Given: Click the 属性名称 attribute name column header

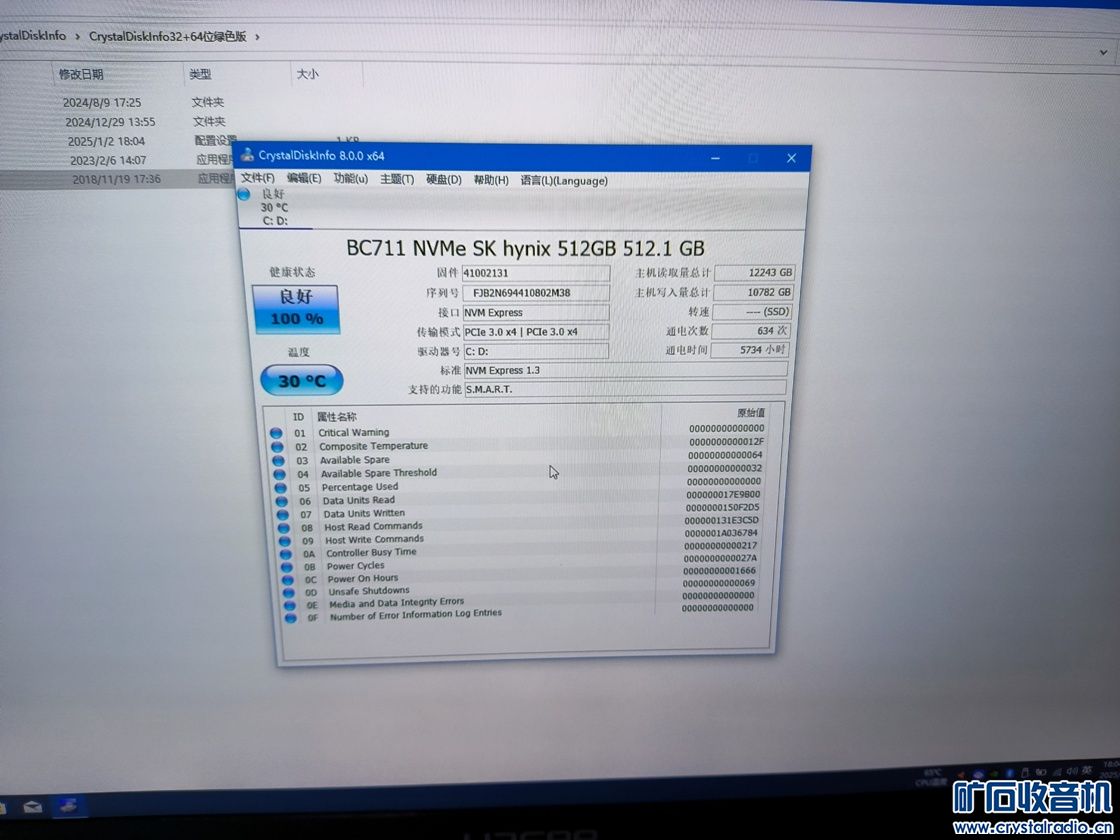Looking at the screenshot, I should coord(337,416).
